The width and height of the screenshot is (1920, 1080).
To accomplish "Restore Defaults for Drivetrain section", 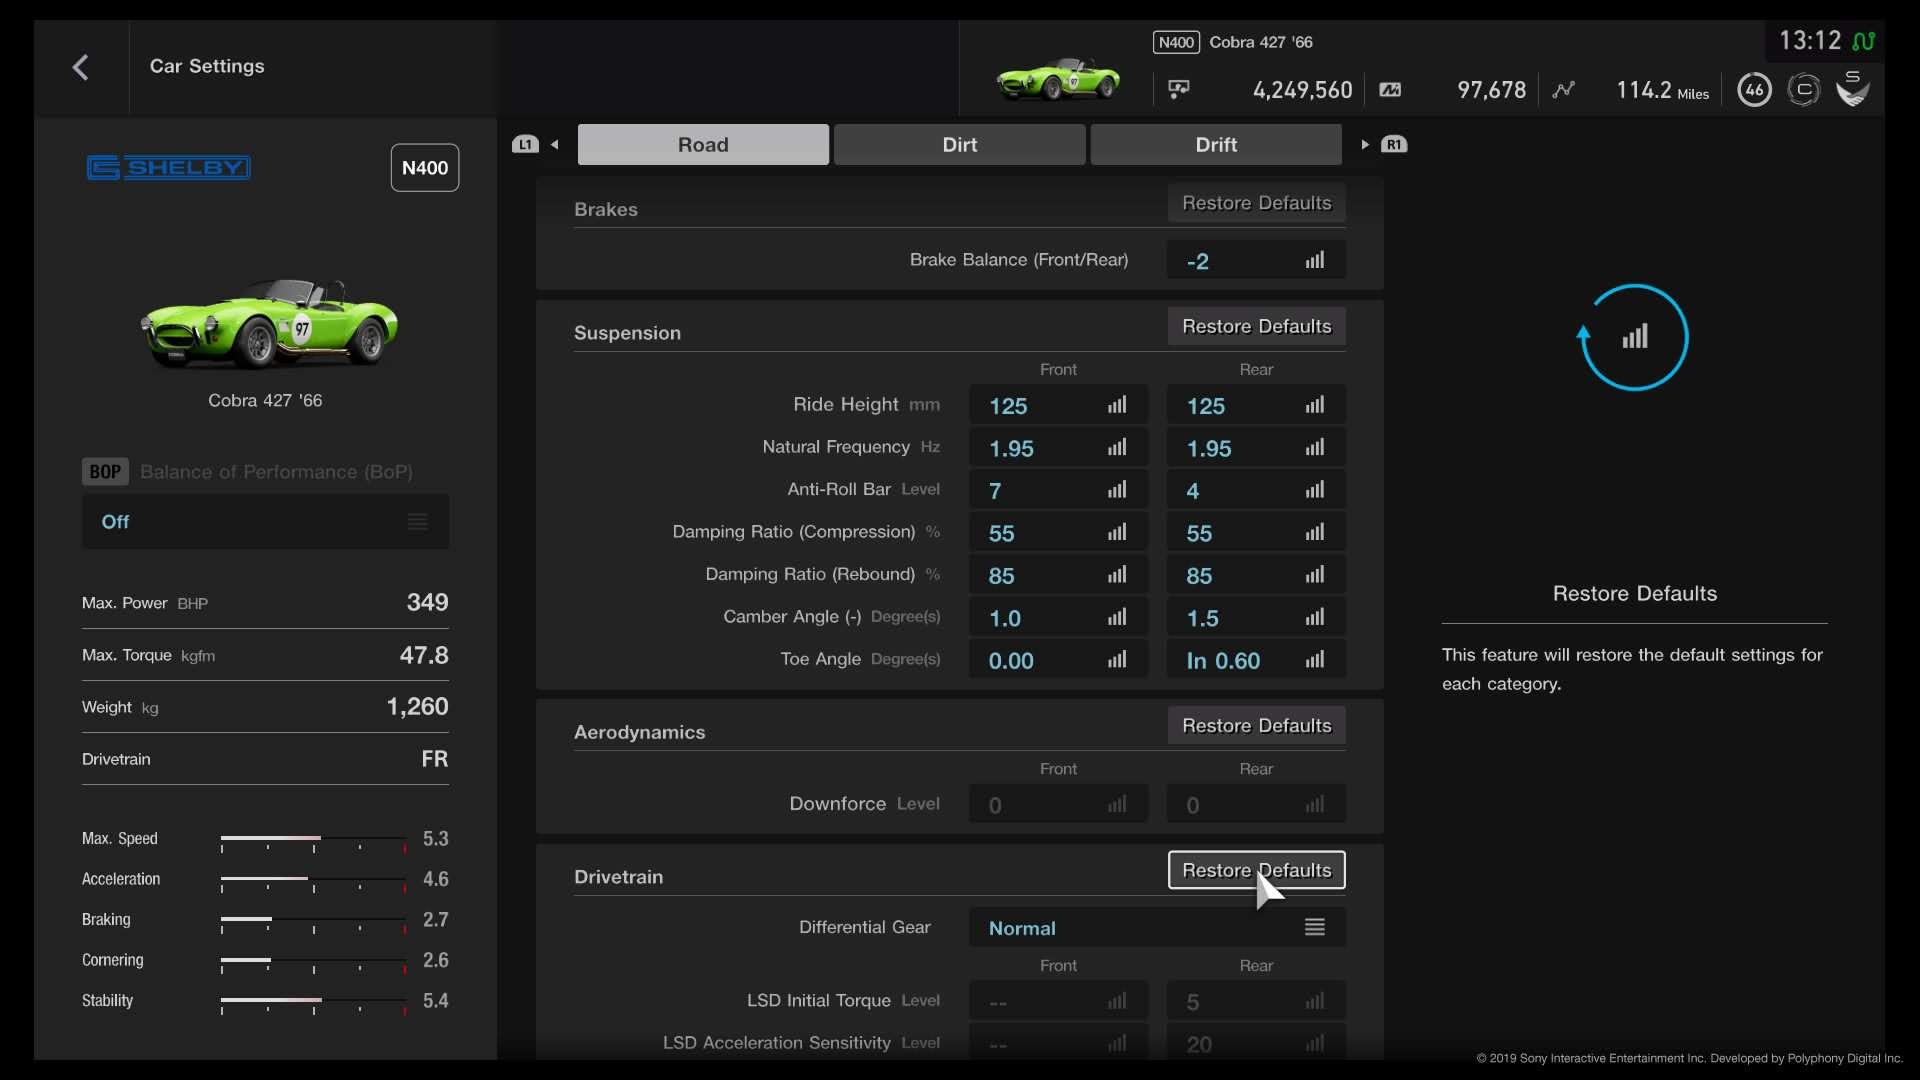I will (x=1257, y=870).
